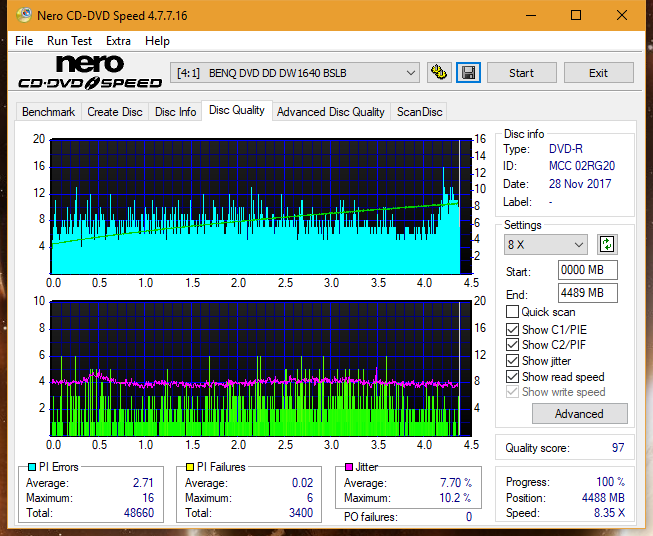The image size is (653, 536).
Task: Toggle the Quick scan checkbox
Action: pos(512,312)
